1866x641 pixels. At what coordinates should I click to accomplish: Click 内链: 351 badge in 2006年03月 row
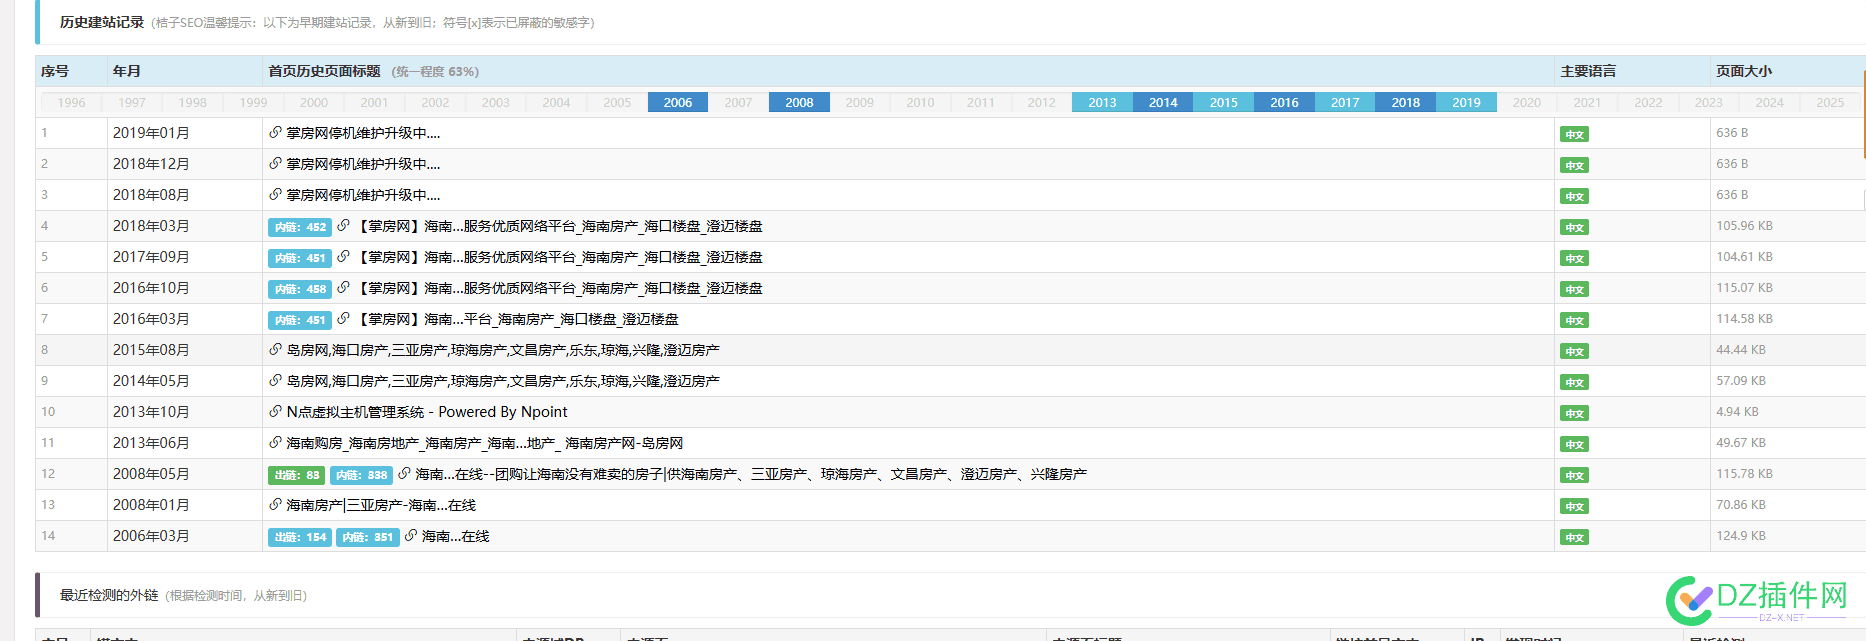[x=368, y=537]
